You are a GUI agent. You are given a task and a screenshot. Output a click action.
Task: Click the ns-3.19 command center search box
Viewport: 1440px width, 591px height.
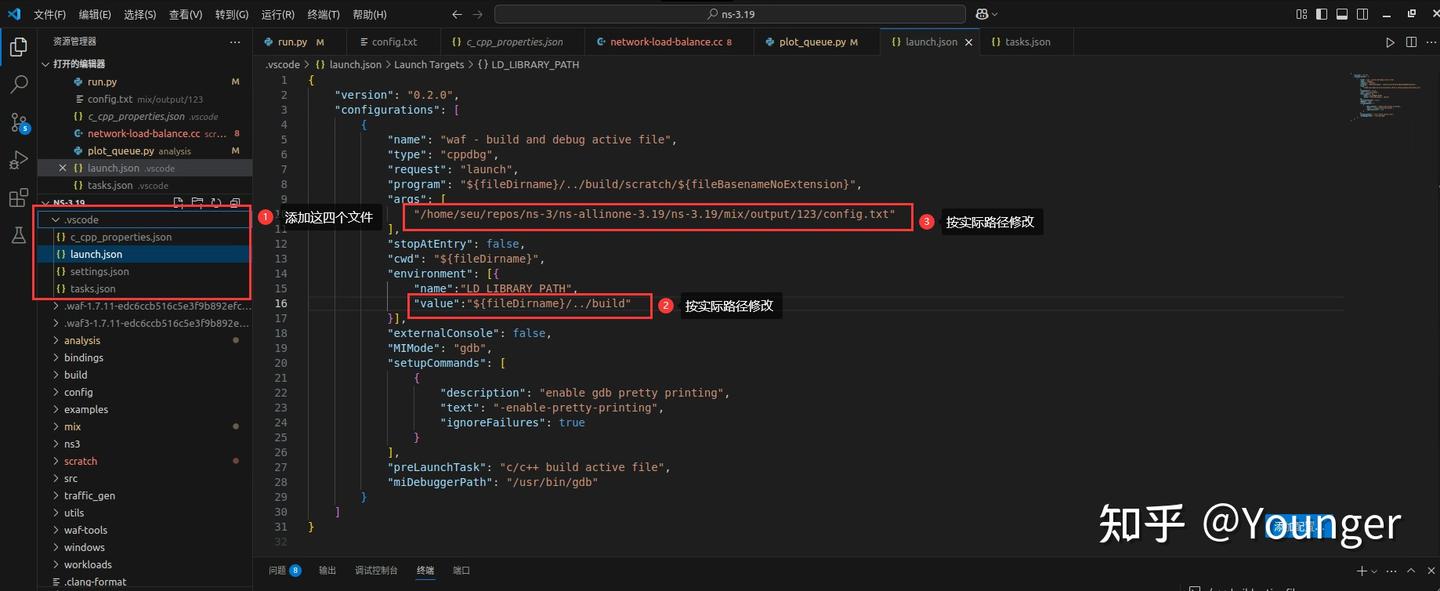(x=729, y=14)
